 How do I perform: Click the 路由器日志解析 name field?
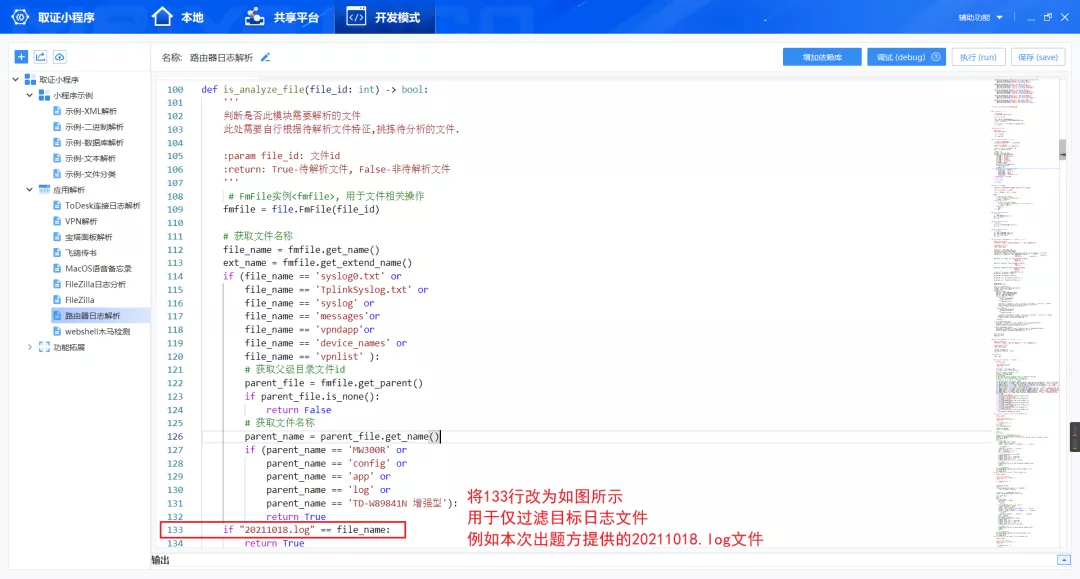[x=221, y=58]
